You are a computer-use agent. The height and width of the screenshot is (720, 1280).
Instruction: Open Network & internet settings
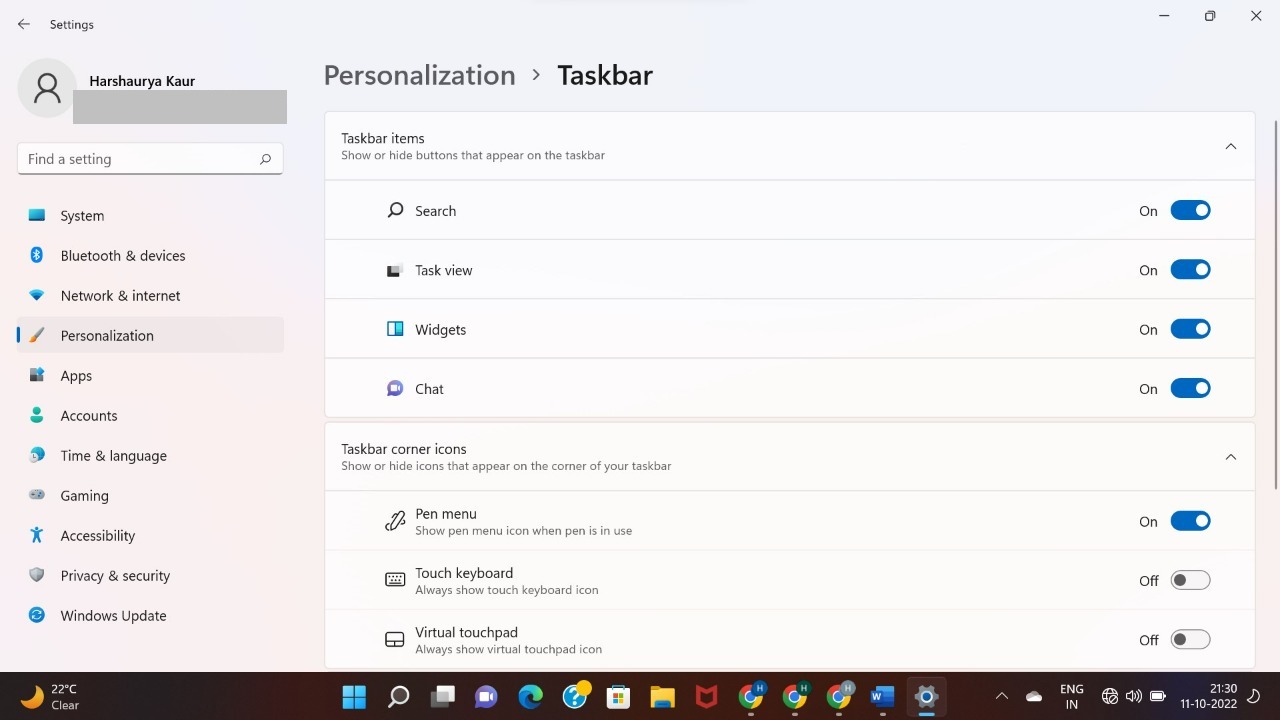click(x=119, y=295)
